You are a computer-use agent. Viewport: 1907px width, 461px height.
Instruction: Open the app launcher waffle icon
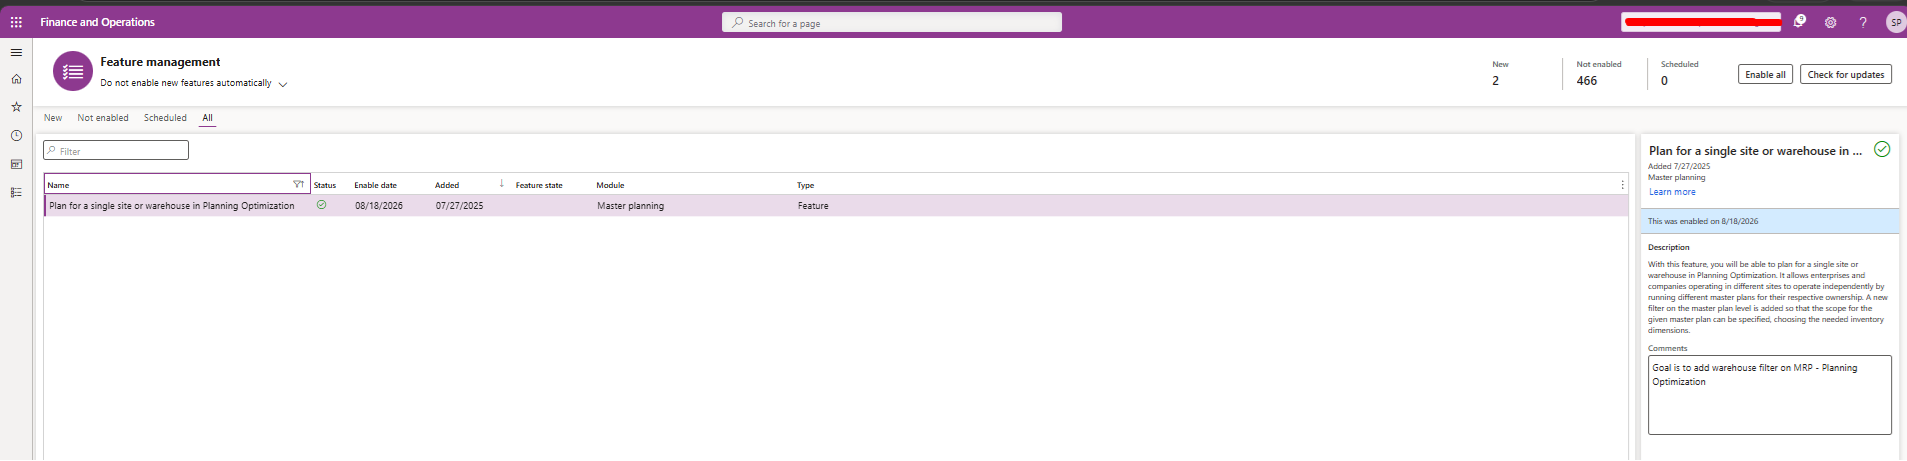[x=16, y=22]
